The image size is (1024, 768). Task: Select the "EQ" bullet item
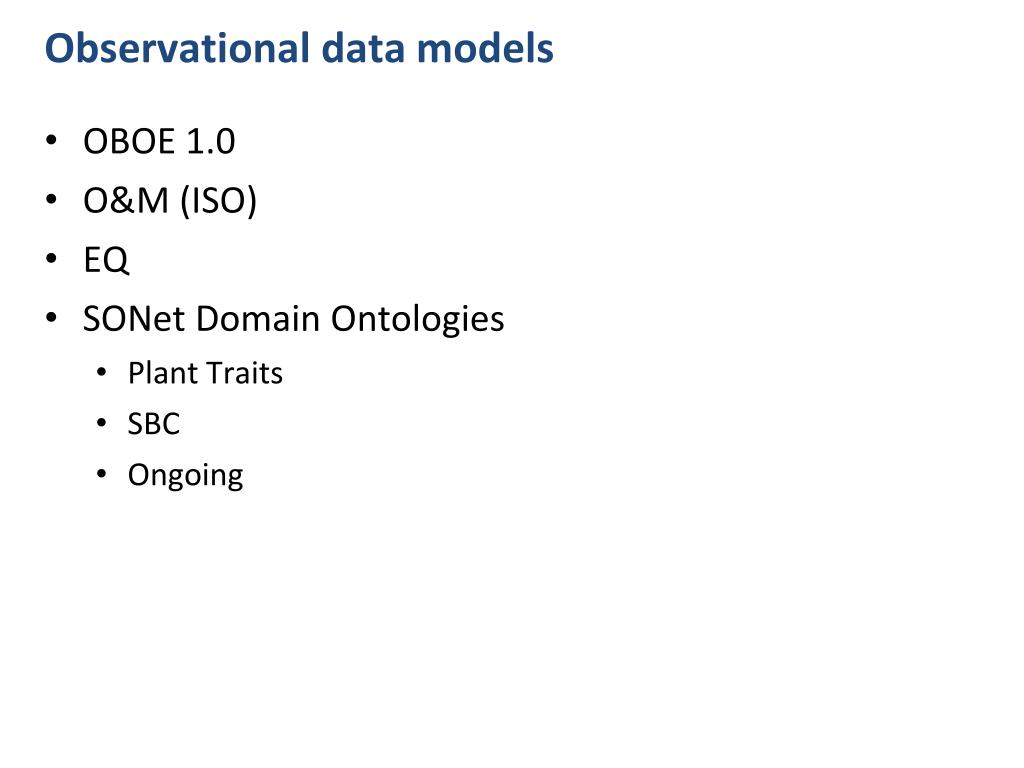(x=106, y=261)
